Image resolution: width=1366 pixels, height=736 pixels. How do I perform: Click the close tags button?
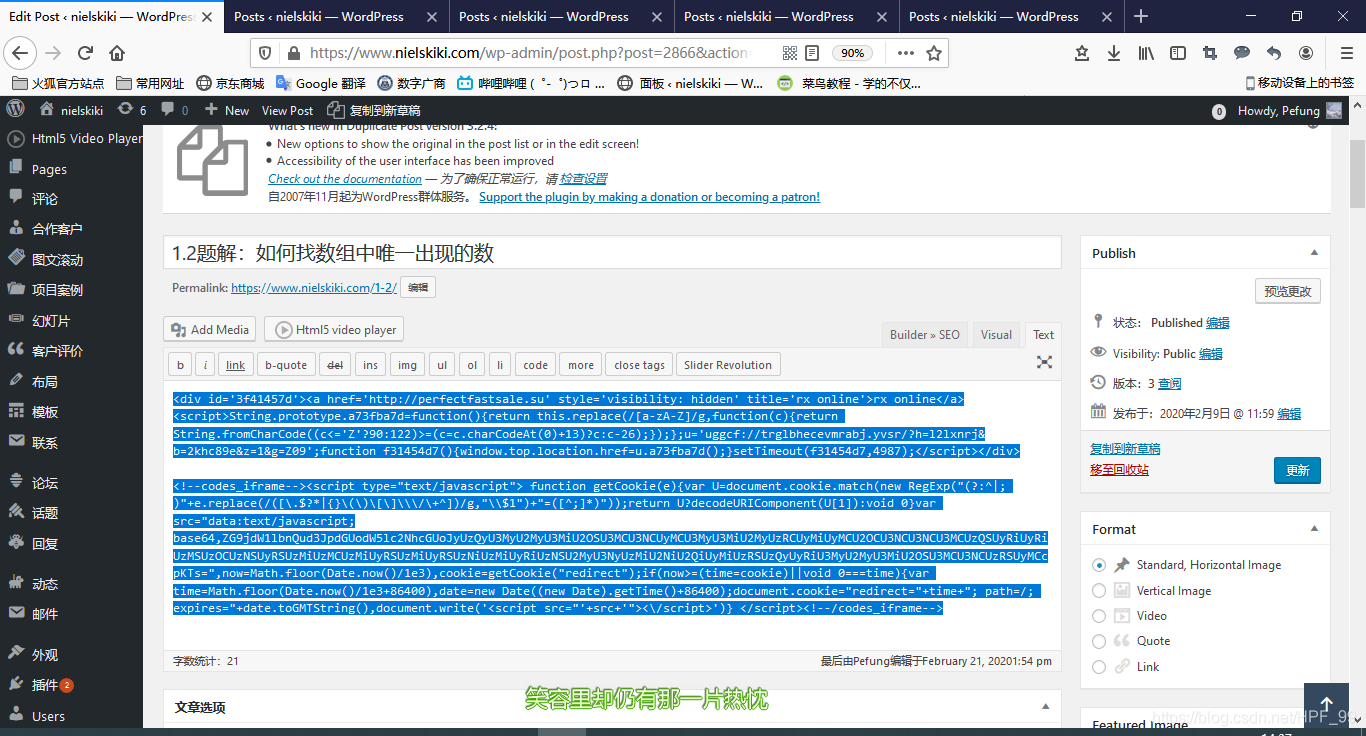pyautogui.click(x=640, y=365)
